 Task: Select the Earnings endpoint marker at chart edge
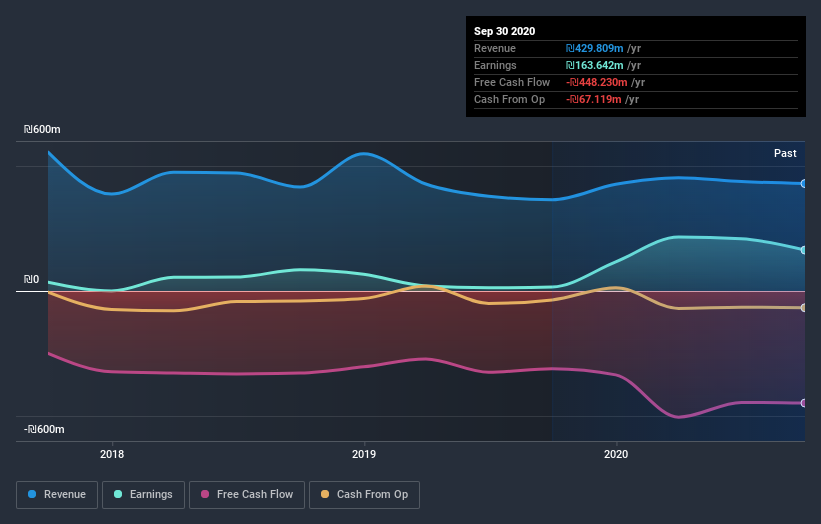click(803, 250)
